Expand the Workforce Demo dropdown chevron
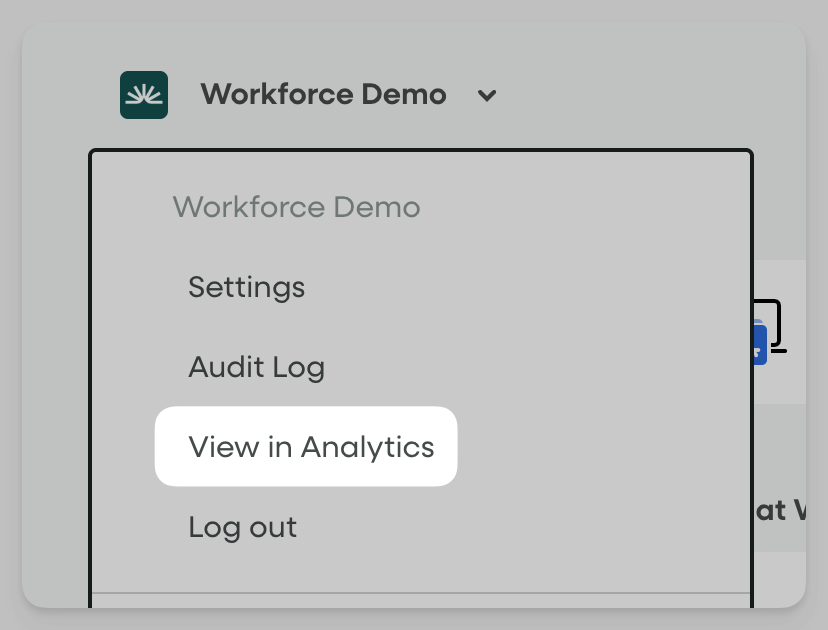Image resolution: width=828 pixels, height=630 pixels. [486, 96]
